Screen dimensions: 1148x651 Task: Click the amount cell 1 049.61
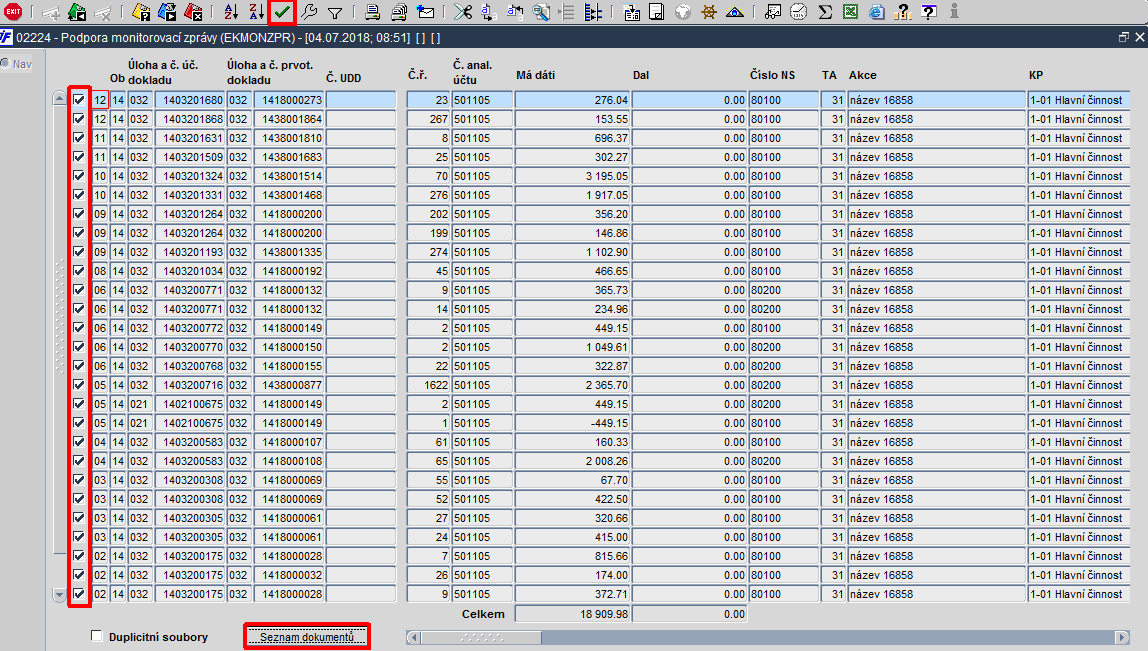573,347
